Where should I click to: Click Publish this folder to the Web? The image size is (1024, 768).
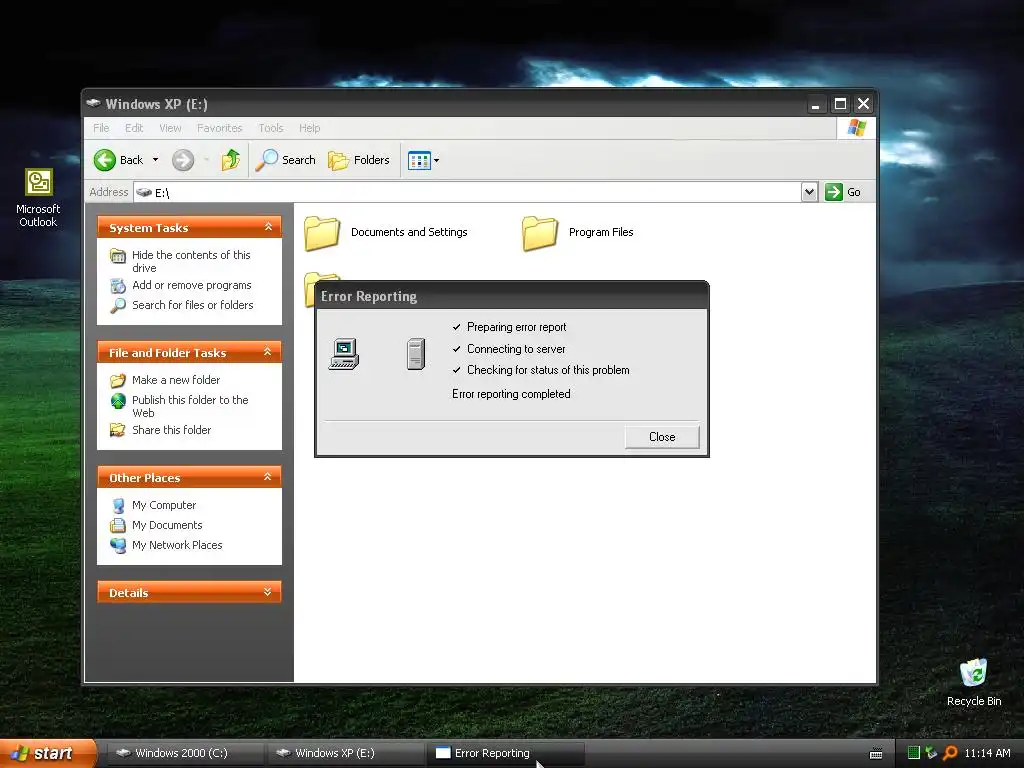tap(190, 406)
